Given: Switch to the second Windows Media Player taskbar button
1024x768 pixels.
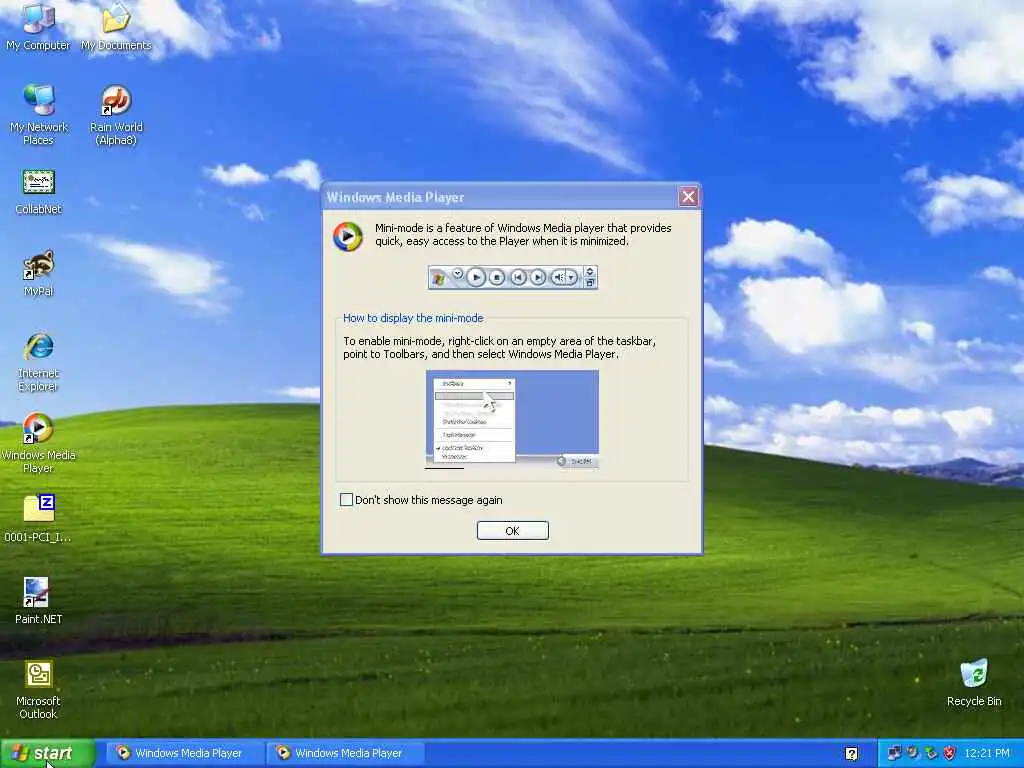Looking at the screenshot, I should click(x=345, y=753).
